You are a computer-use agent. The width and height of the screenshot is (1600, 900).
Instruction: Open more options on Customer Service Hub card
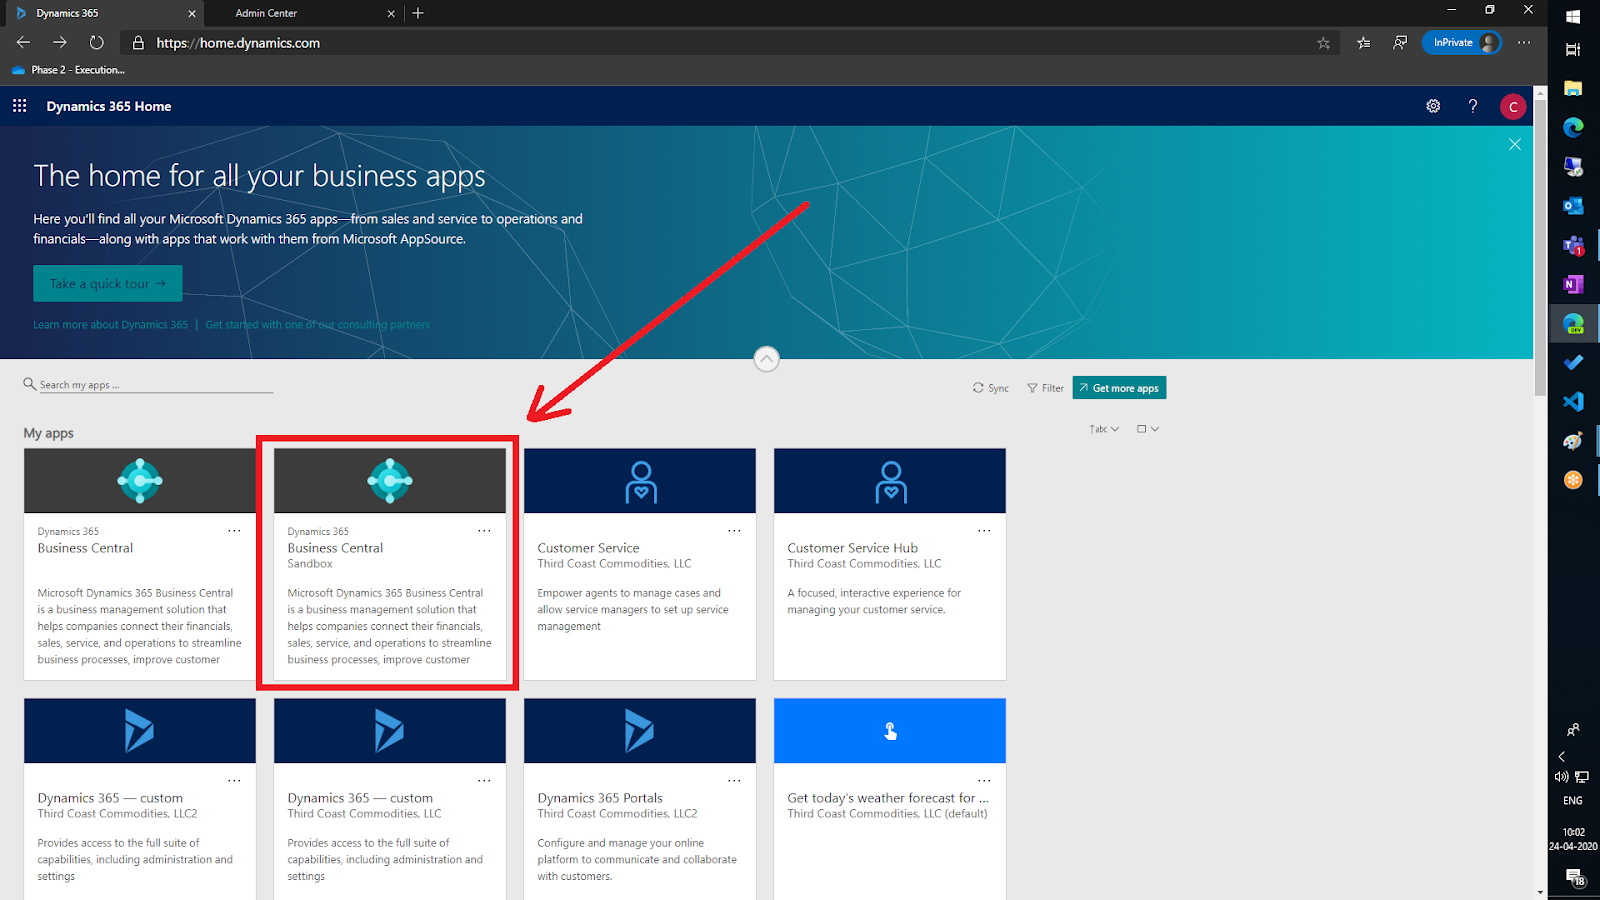coord(984,531)
